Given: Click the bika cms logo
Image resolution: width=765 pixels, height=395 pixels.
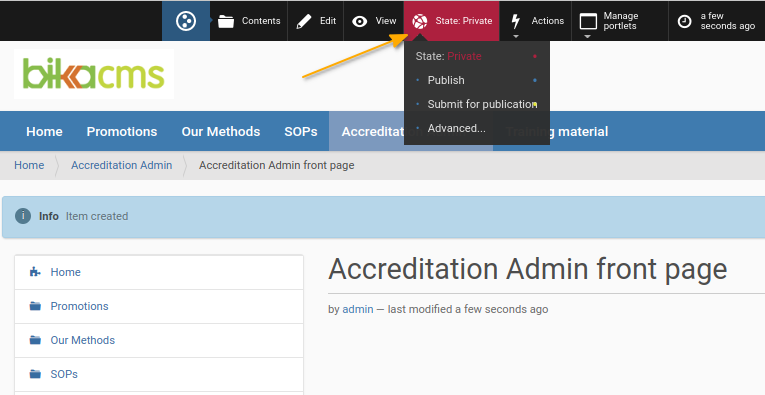Looking at the screenshot, I should point(94,74).
